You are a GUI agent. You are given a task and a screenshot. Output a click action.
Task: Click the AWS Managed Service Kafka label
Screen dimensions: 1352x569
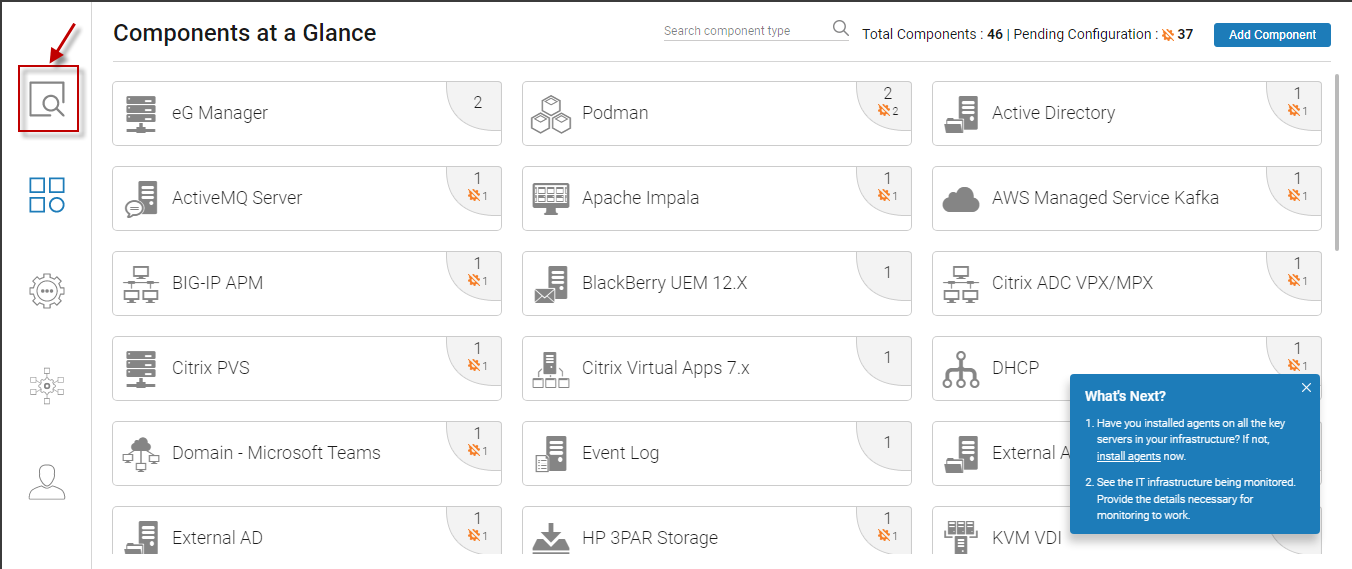tap(1105, 198)
